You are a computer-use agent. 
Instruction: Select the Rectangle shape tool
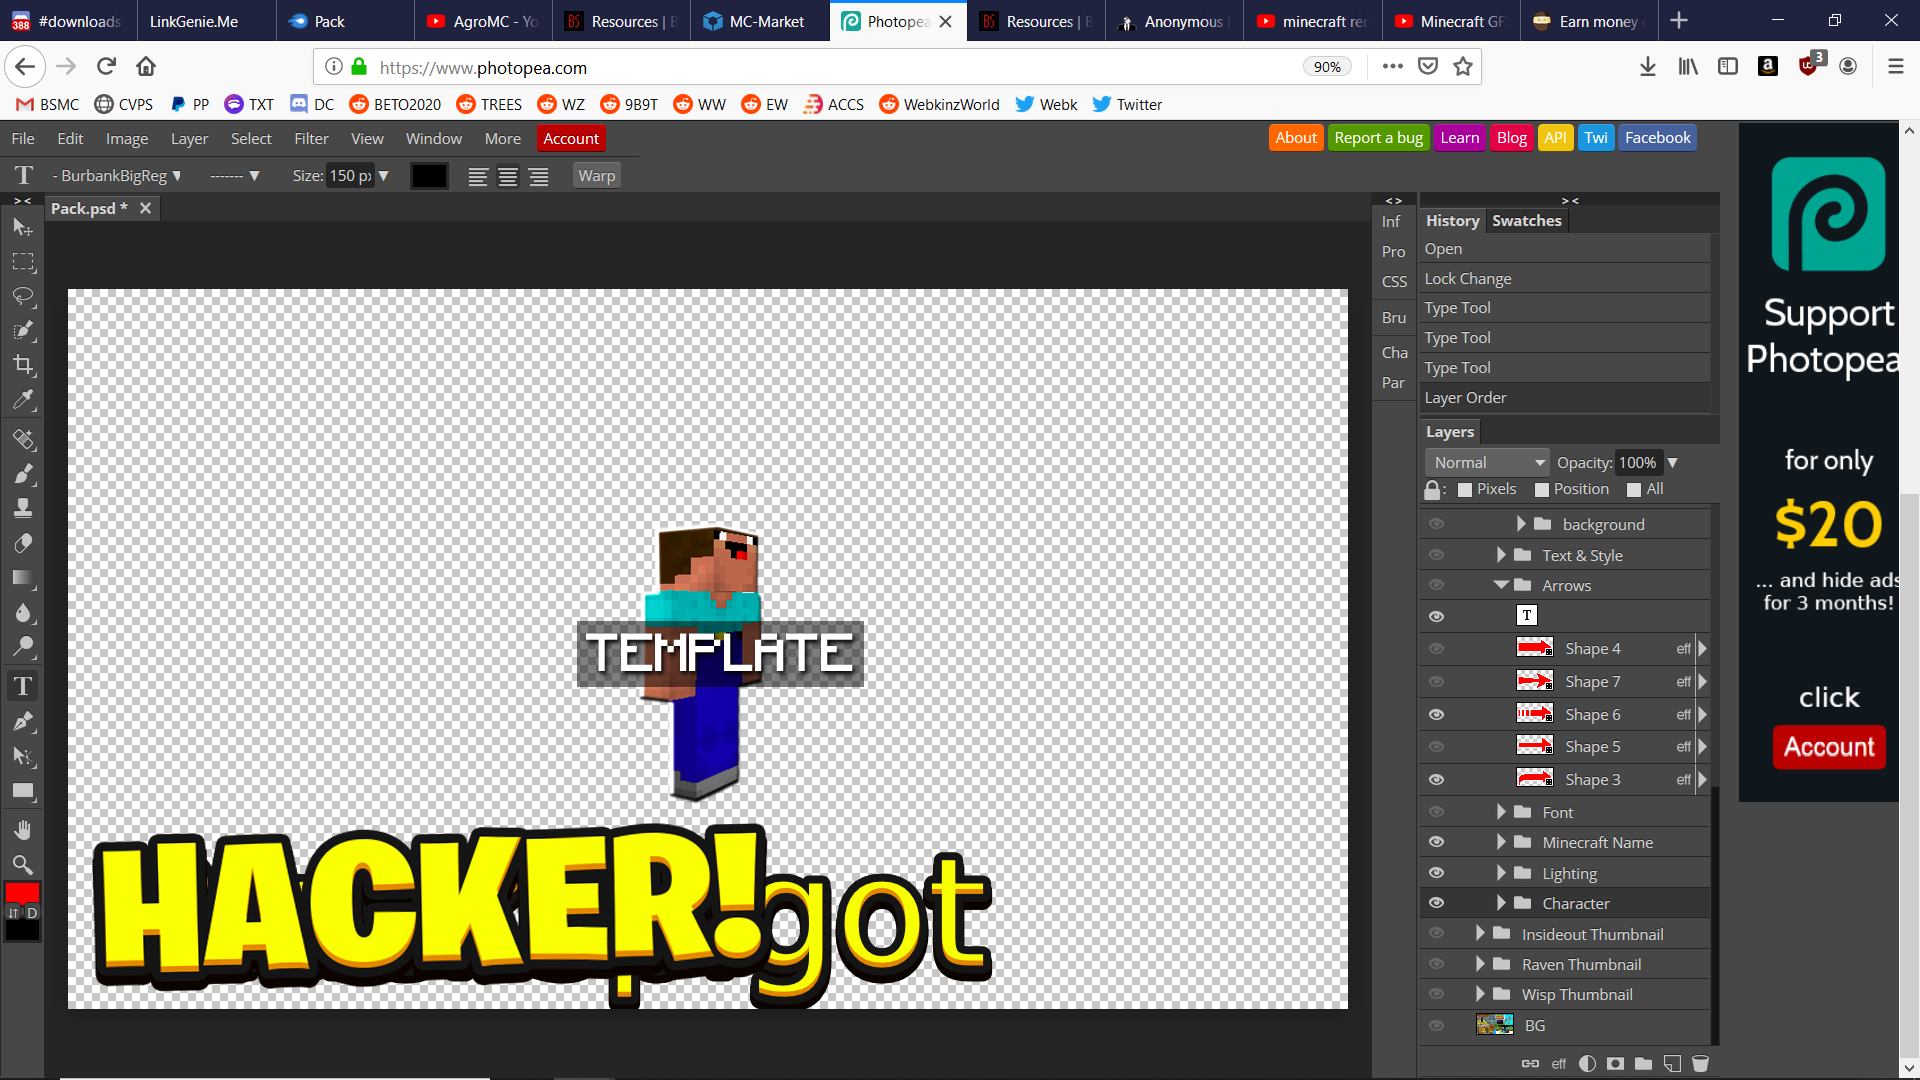point(23,791)
